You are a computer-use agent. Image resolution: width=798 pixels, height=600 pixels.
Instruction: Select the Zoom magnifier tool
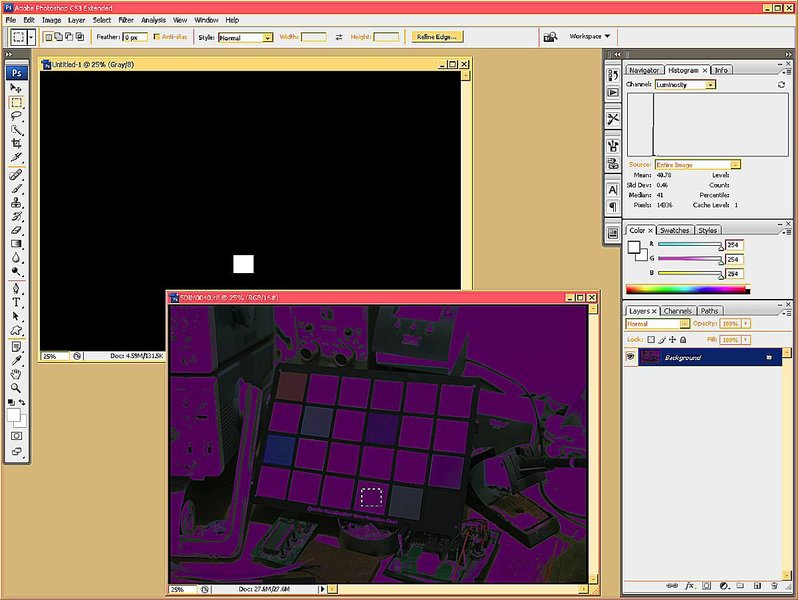tap(17, 388)
